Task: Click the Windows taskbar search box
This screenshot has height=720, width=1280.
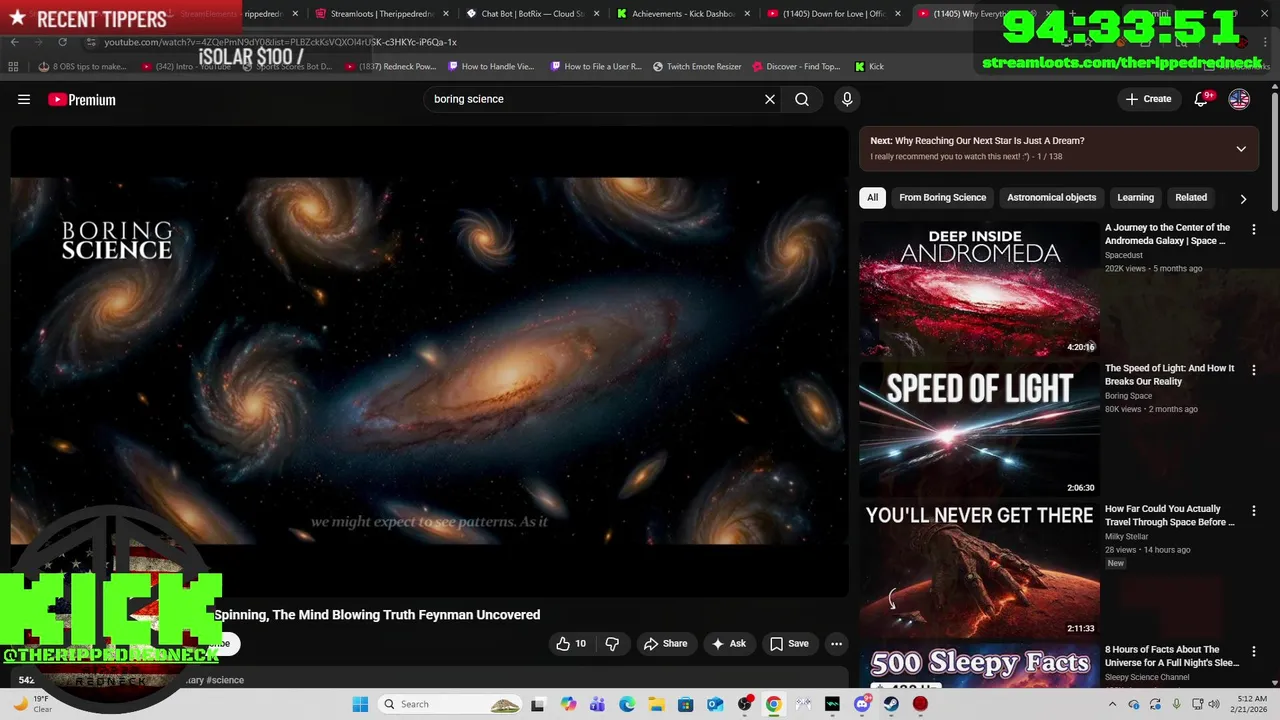Action: 451,704
